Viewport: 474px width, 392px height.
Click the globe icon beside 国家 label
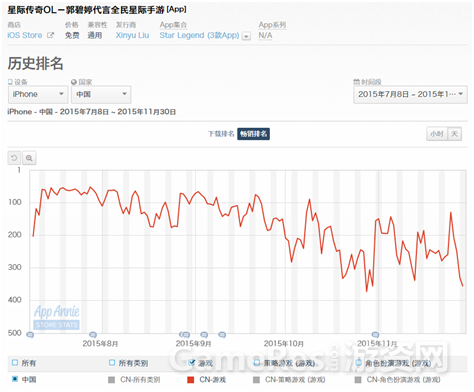pos(74,82)
